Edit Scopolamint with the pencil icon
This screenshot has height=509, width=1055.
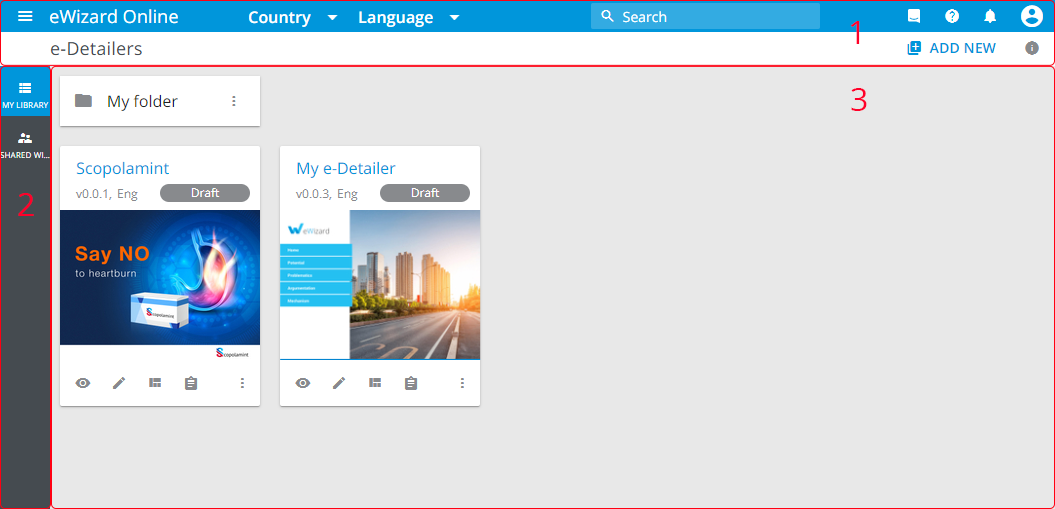[119, 383]
